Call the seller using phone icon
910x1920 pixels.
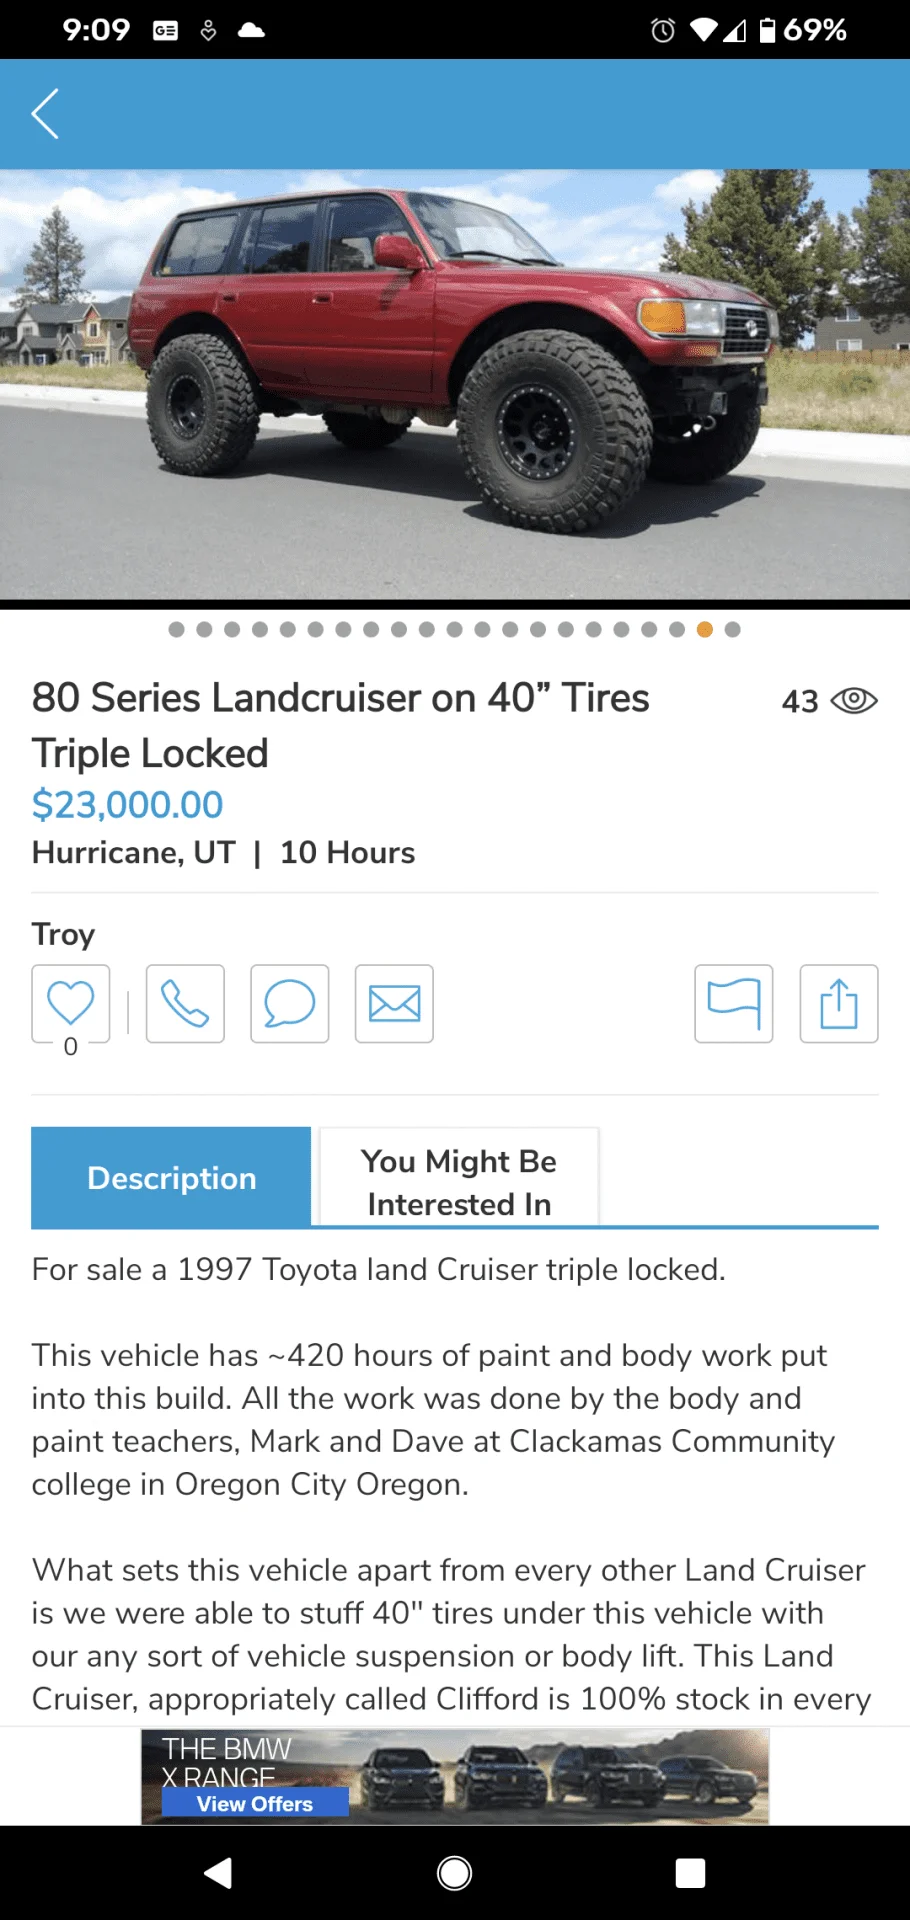185,1003
